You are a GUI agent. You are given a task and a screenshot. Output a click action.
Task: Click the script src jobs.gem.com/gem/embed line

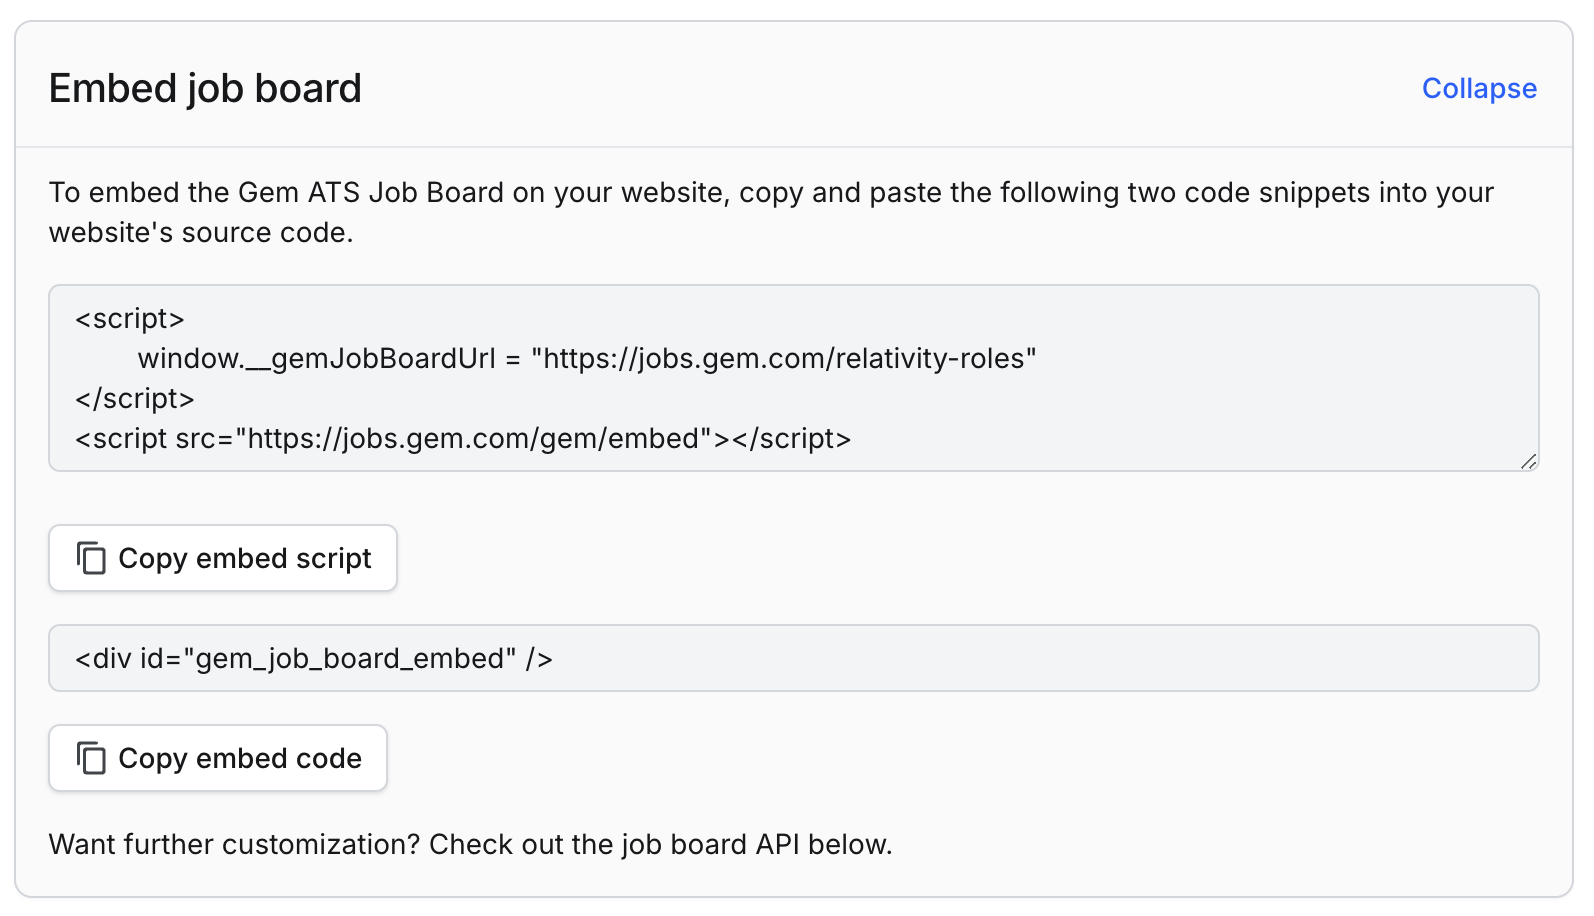(x=463, y=438)
